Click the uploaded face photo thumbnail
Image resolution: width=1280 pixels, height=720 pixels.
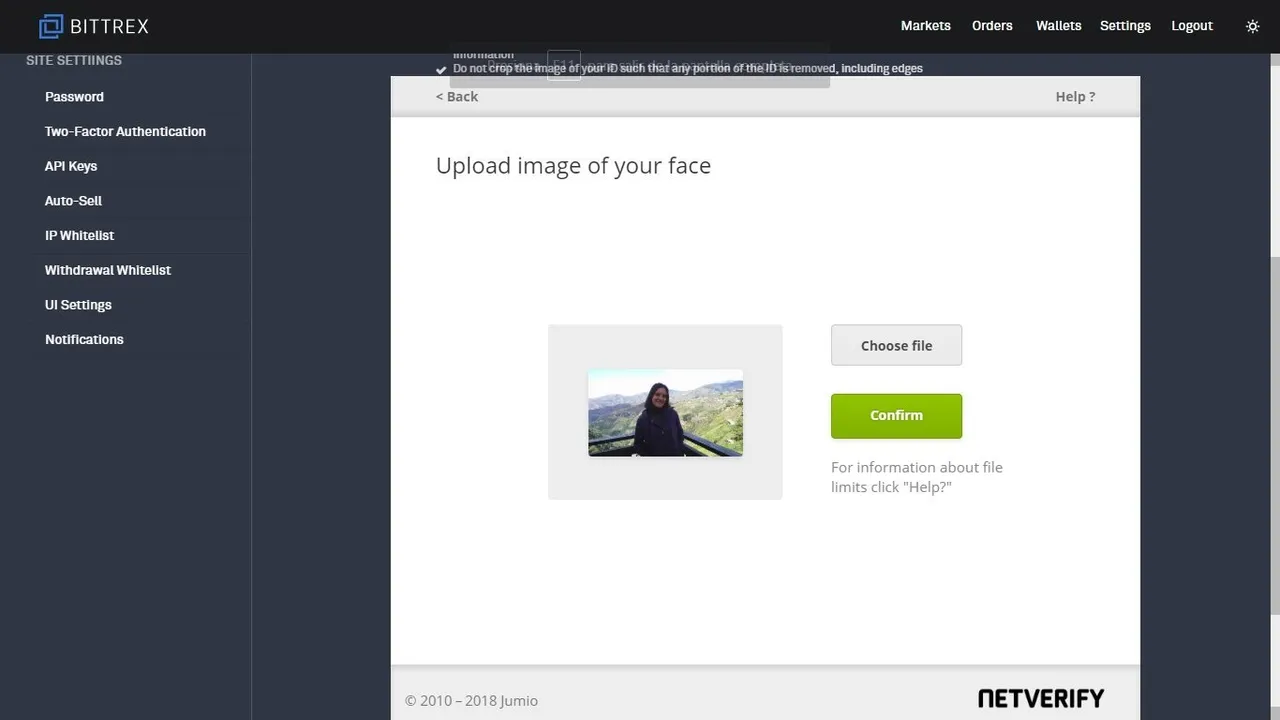(x=665, y=413)
